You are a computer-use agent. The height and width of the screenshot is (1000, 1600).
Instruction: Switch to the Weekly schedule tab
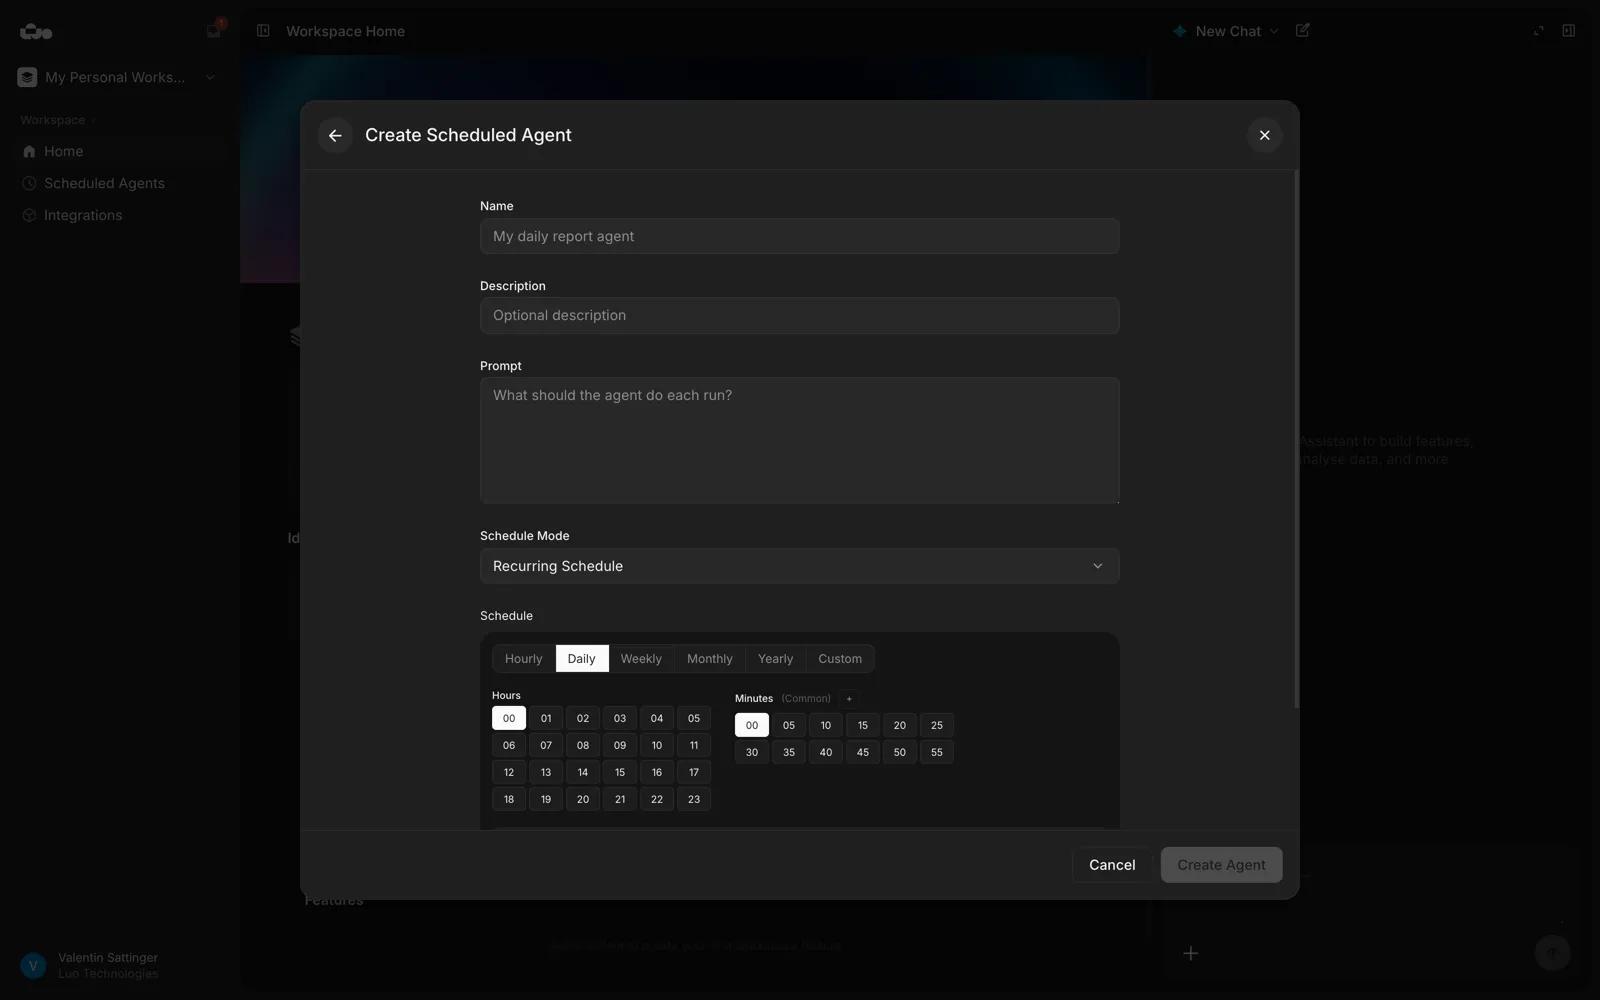[x=641, y=659]
